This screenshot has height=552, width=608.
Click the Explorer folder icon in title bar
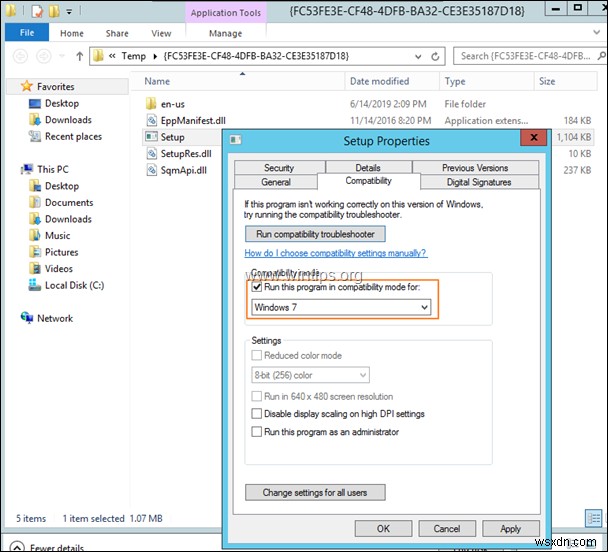(x=11, y=11)
